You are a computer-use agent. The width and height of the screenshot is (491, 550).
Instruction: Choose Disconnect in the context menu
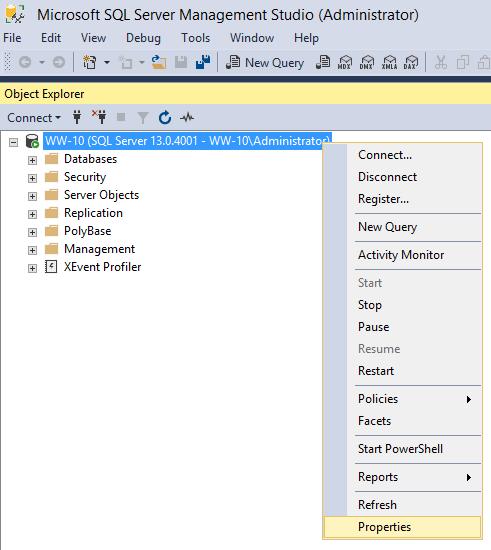pos(402,177)
